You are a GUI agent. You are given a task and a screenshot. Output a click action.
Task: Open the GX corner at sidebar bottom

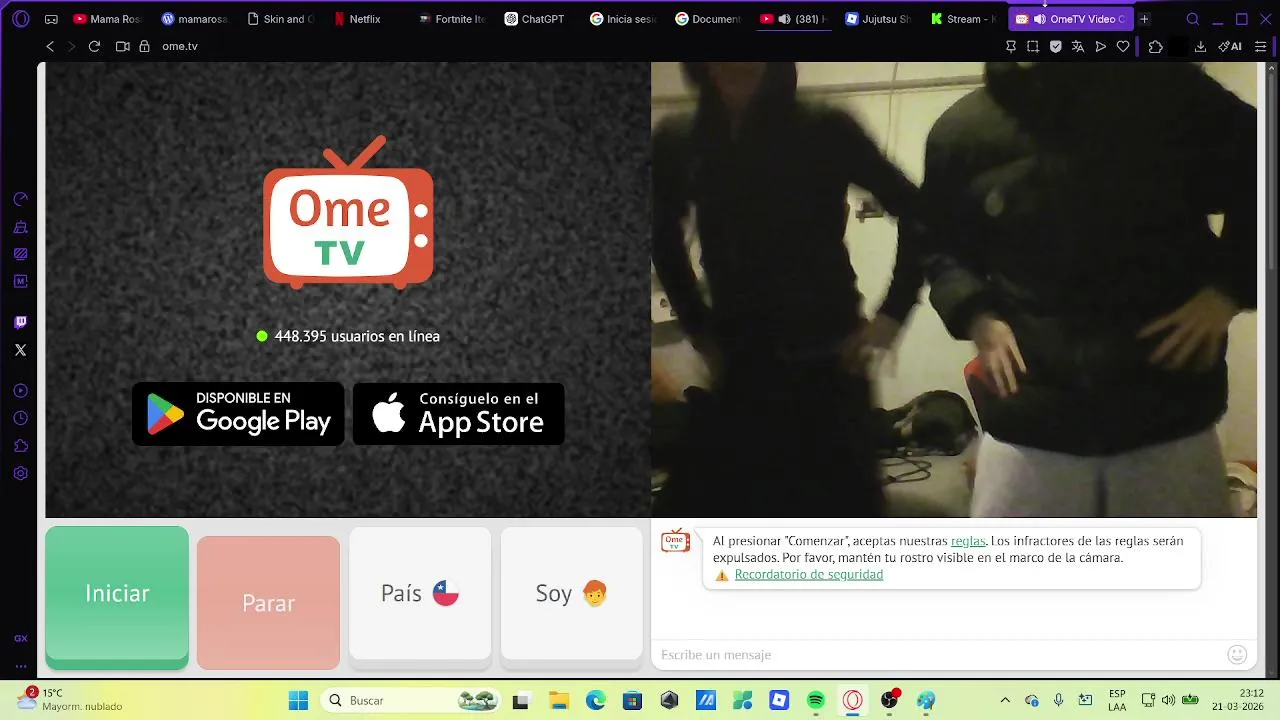20,638
